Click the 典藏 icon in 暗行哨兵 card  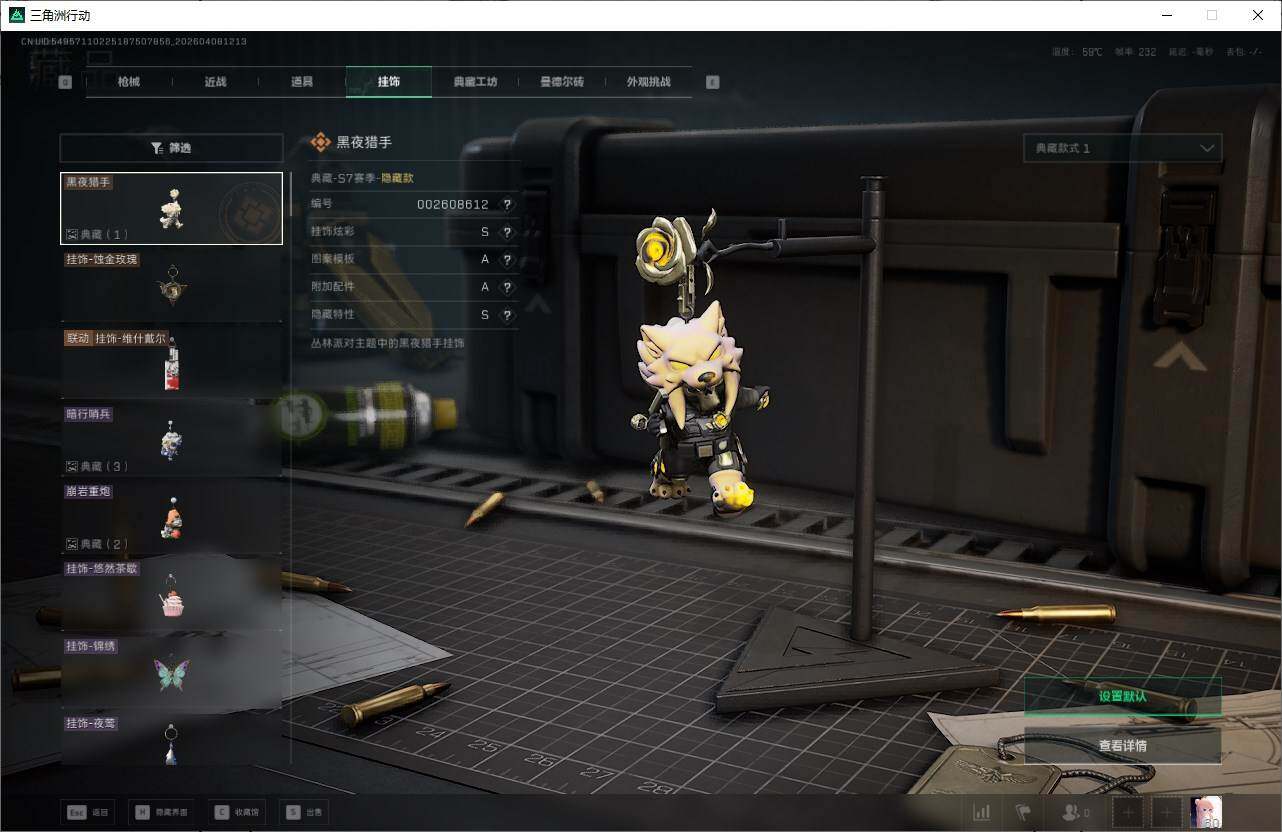pyautogui.click(x=72, y=467)
